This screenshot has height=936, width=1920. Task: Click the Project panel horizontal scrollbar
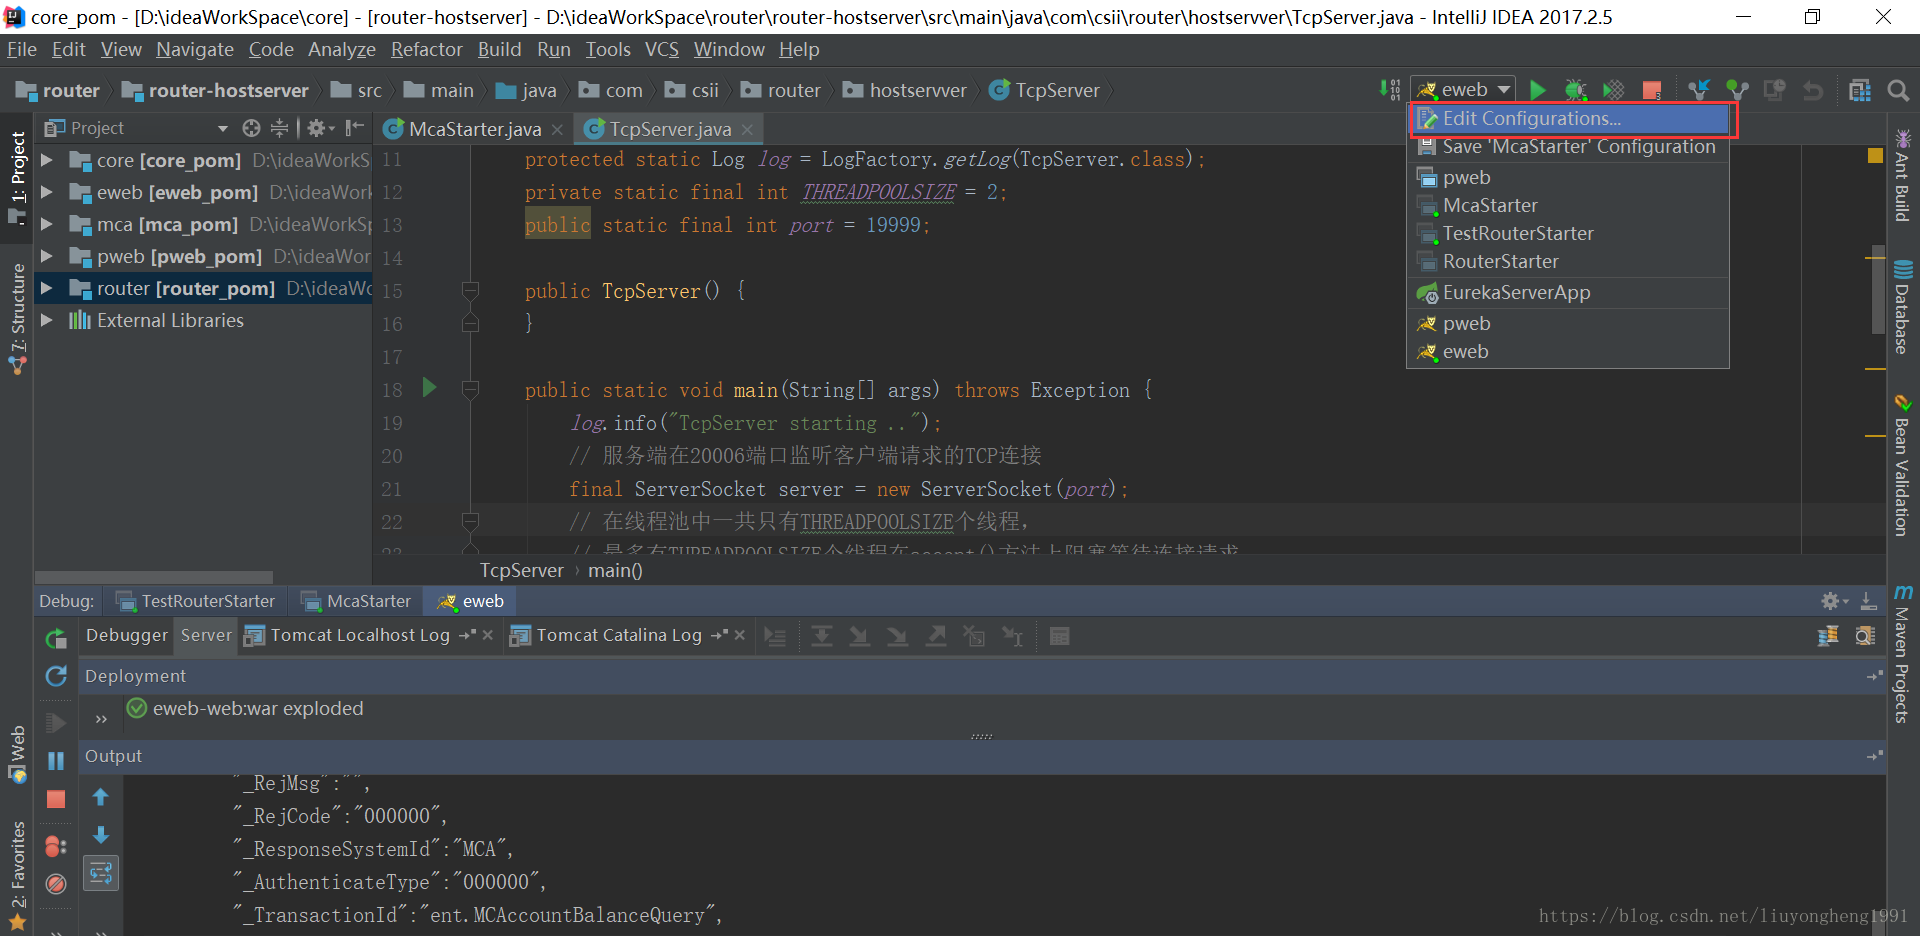click(x=154, y=577)
